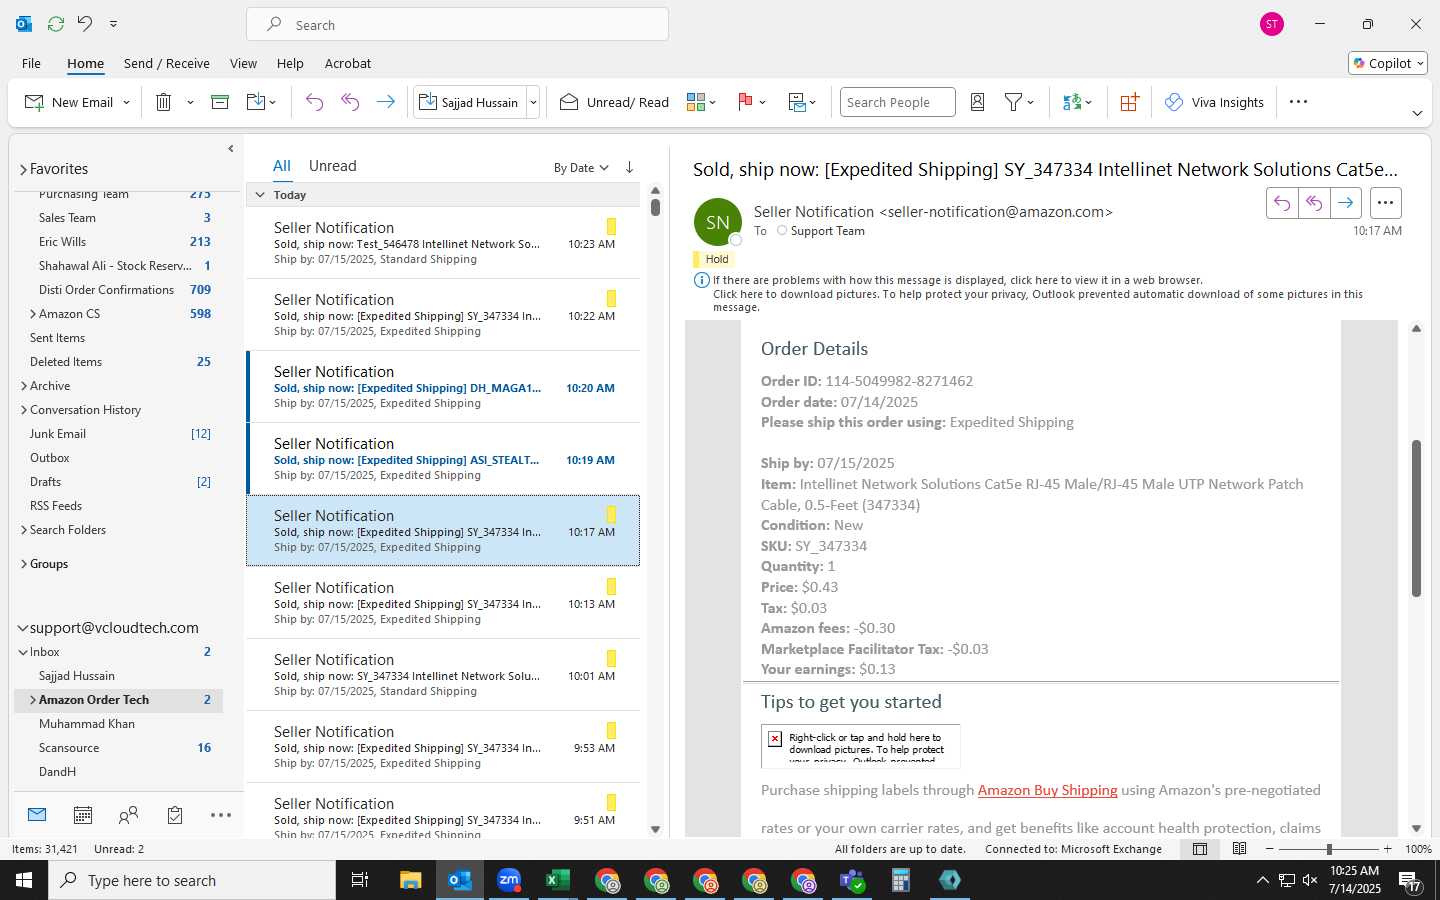This screenshot has height=900, width=1440.
Task: Click ribbon Reply All icon
Action: click(350, 102)
